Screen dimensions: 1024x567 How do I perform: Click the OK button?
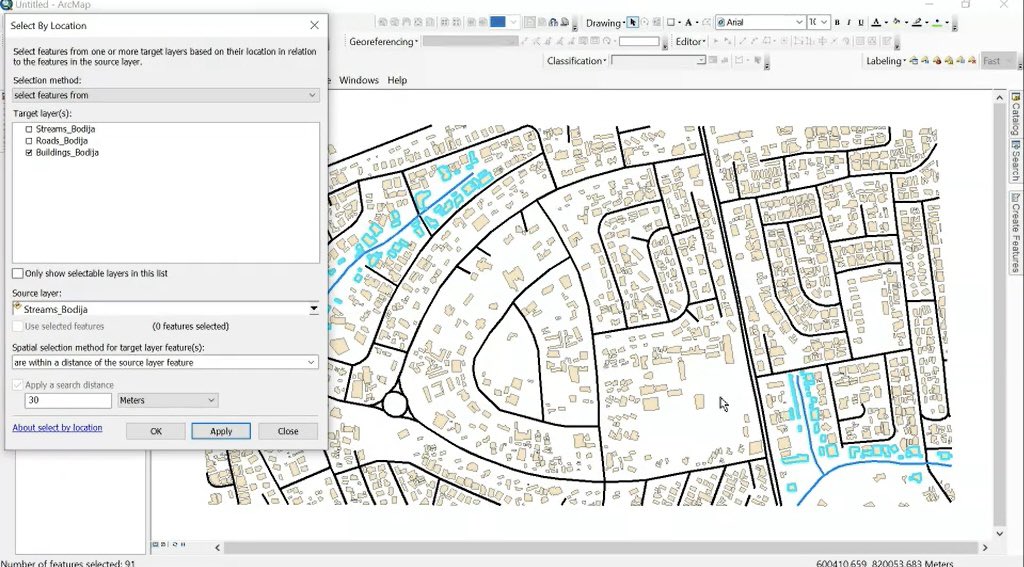(x=155, y=431)
